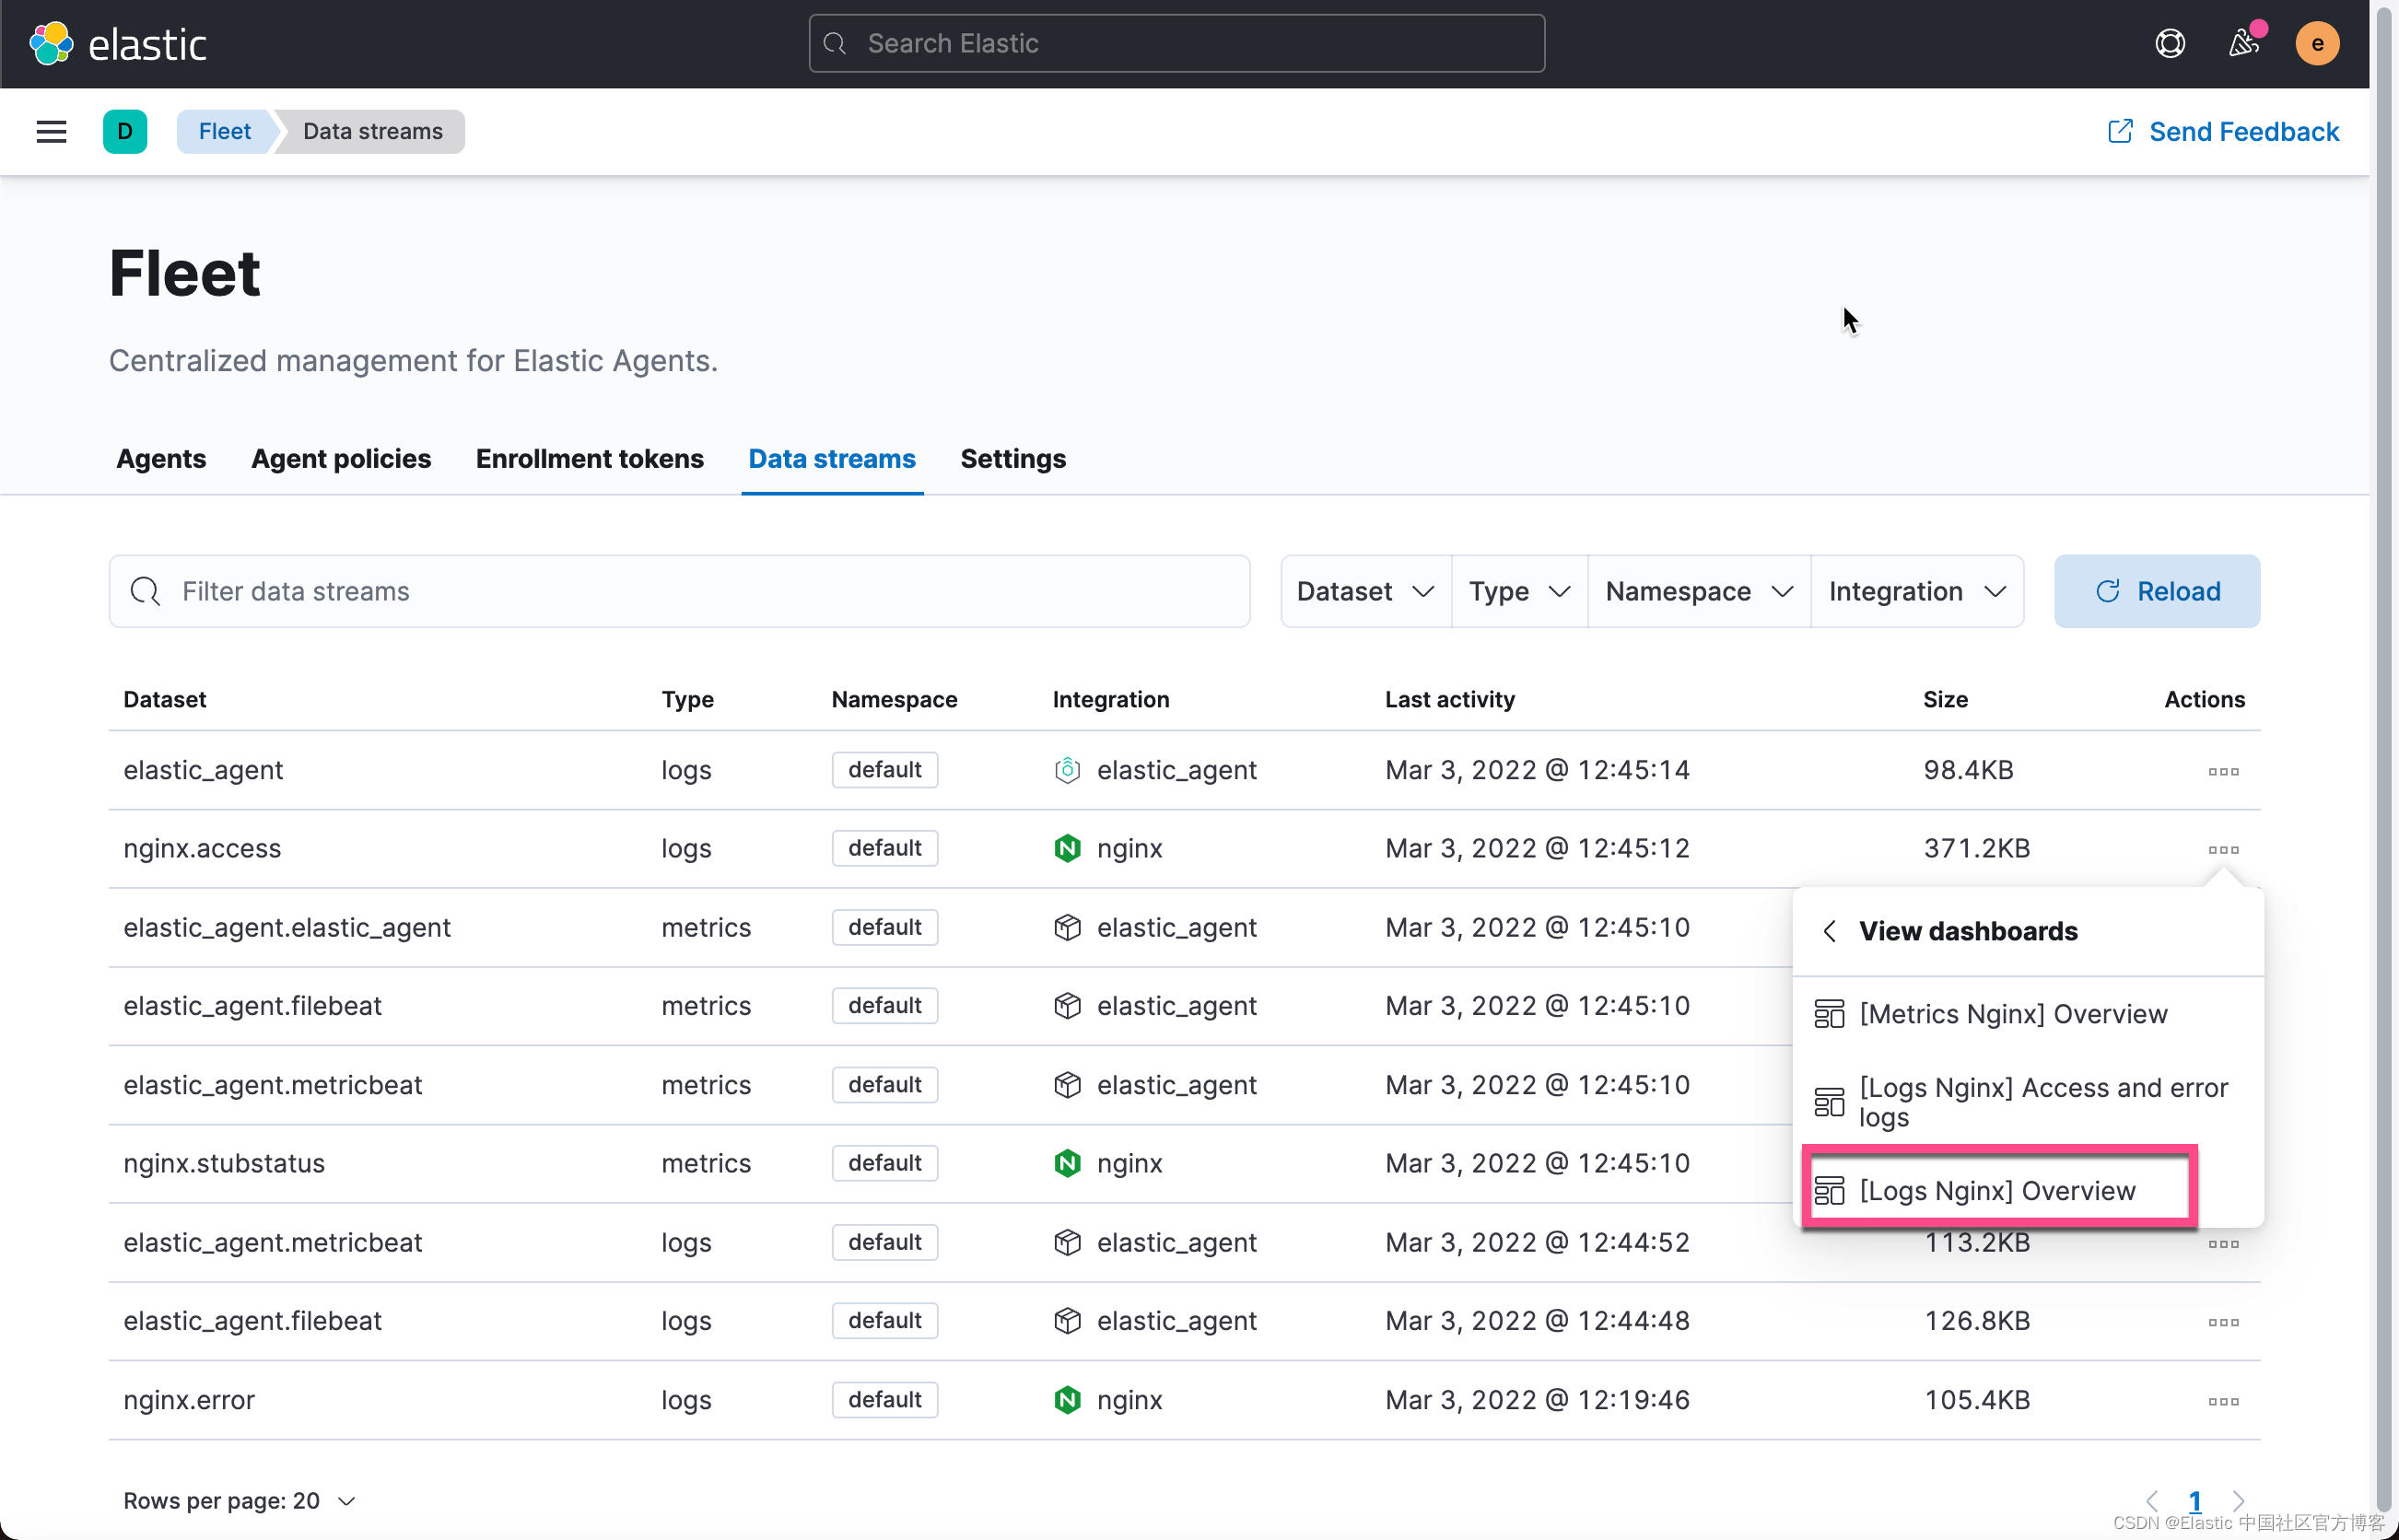2399x1540 pixels.
Task: Go back from View dashboards panel
Action: (1829, 931)
